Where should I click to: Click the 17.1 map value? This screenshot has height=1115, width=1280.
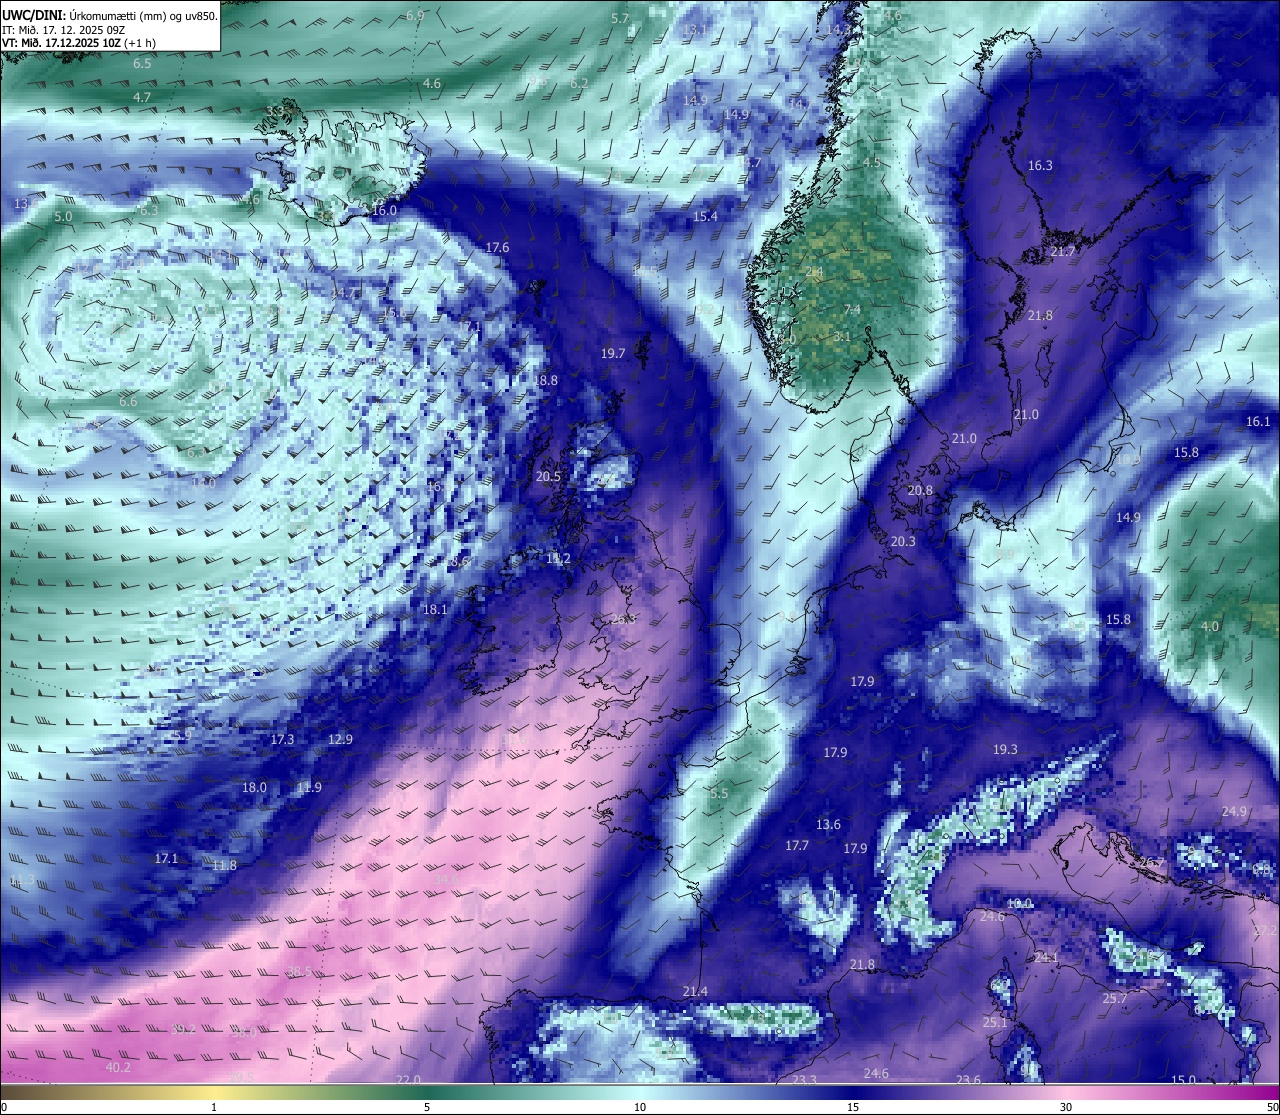pyautogui.click(x=166, y=858)
